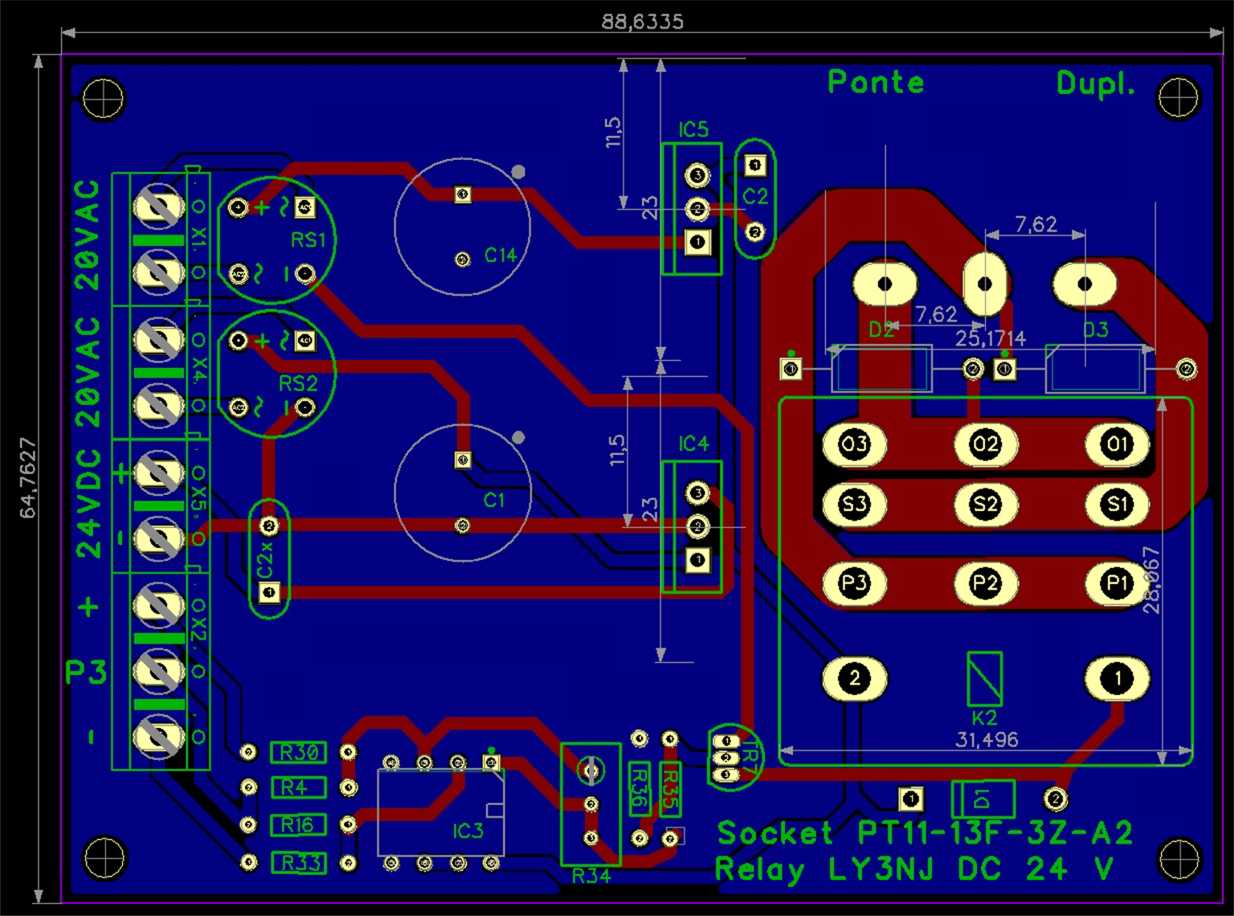Screen dimensions: 1234x916
Task: Select the 88,6335 width dimension label
Action: [x=641, y=21]
